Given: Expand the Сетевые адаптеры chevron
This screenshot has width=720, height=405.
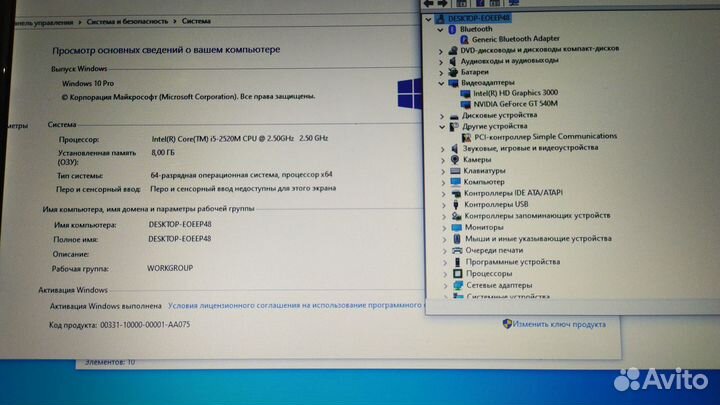Looking at the screenshot, I should click(445, 286).
